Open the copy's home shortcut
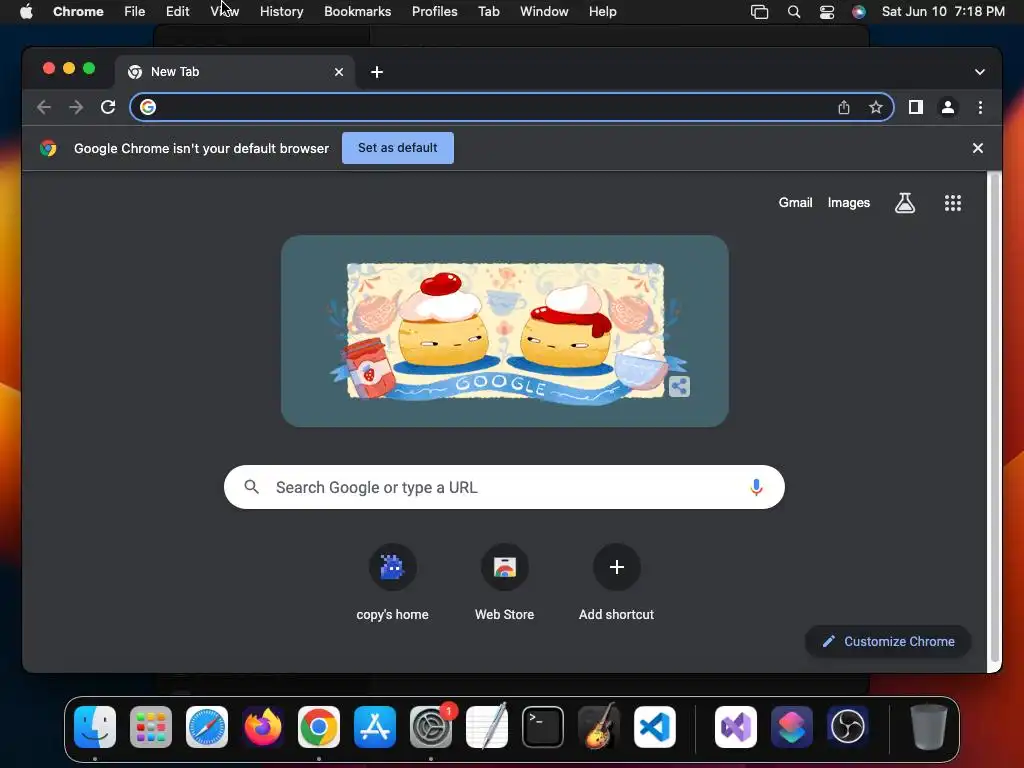This screenshot has width=1024, height=768. tap(392, 567)
